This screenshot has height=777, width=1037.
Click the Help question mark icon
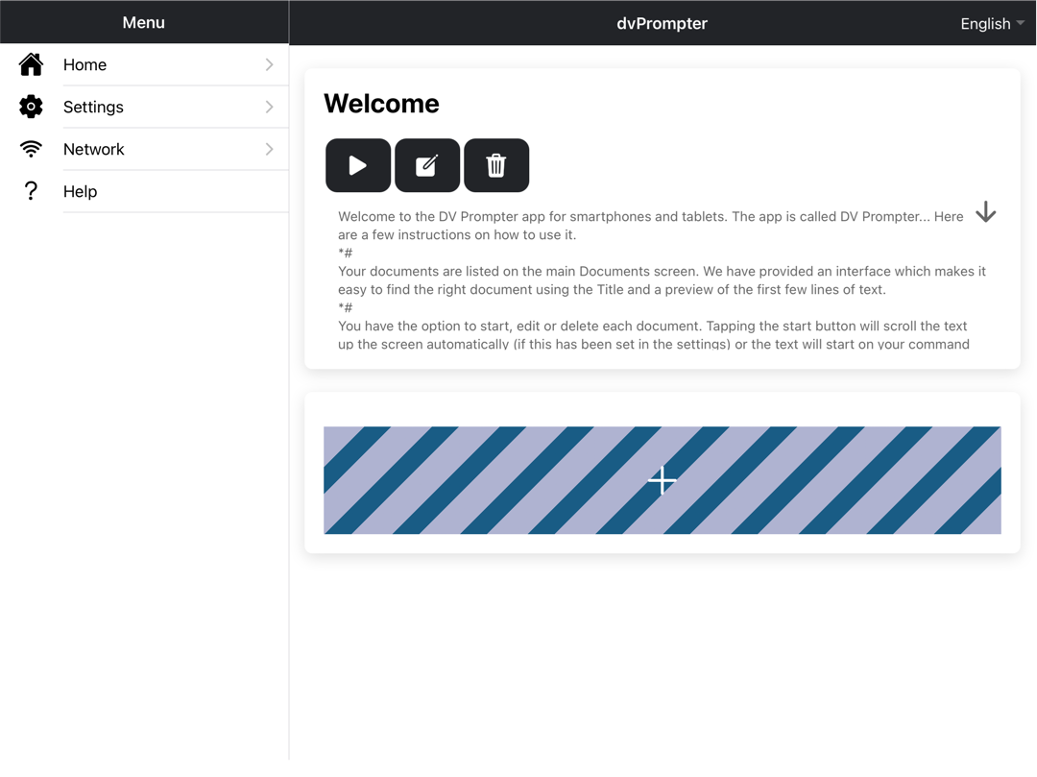(x=31, y=191)
